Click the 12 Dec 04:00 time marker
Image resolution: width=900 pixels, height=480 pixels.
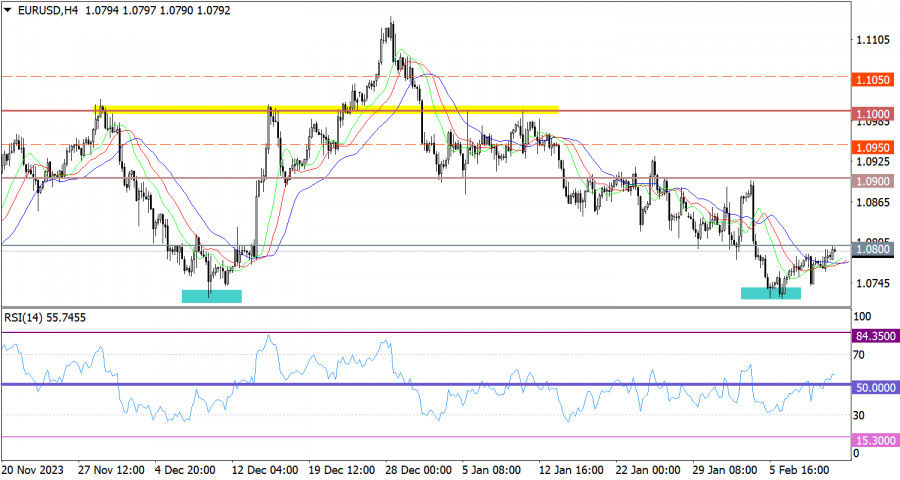[265, 470]
